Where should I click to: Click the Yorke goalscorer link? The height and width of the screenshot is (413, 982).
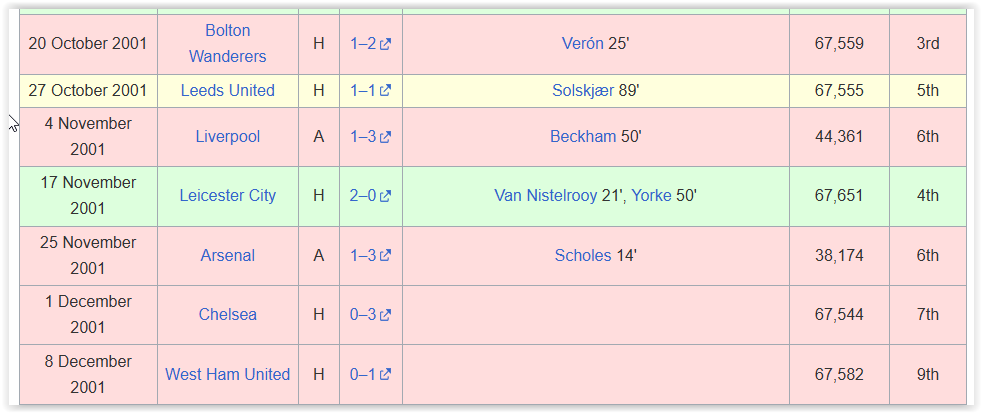(651, 195)
